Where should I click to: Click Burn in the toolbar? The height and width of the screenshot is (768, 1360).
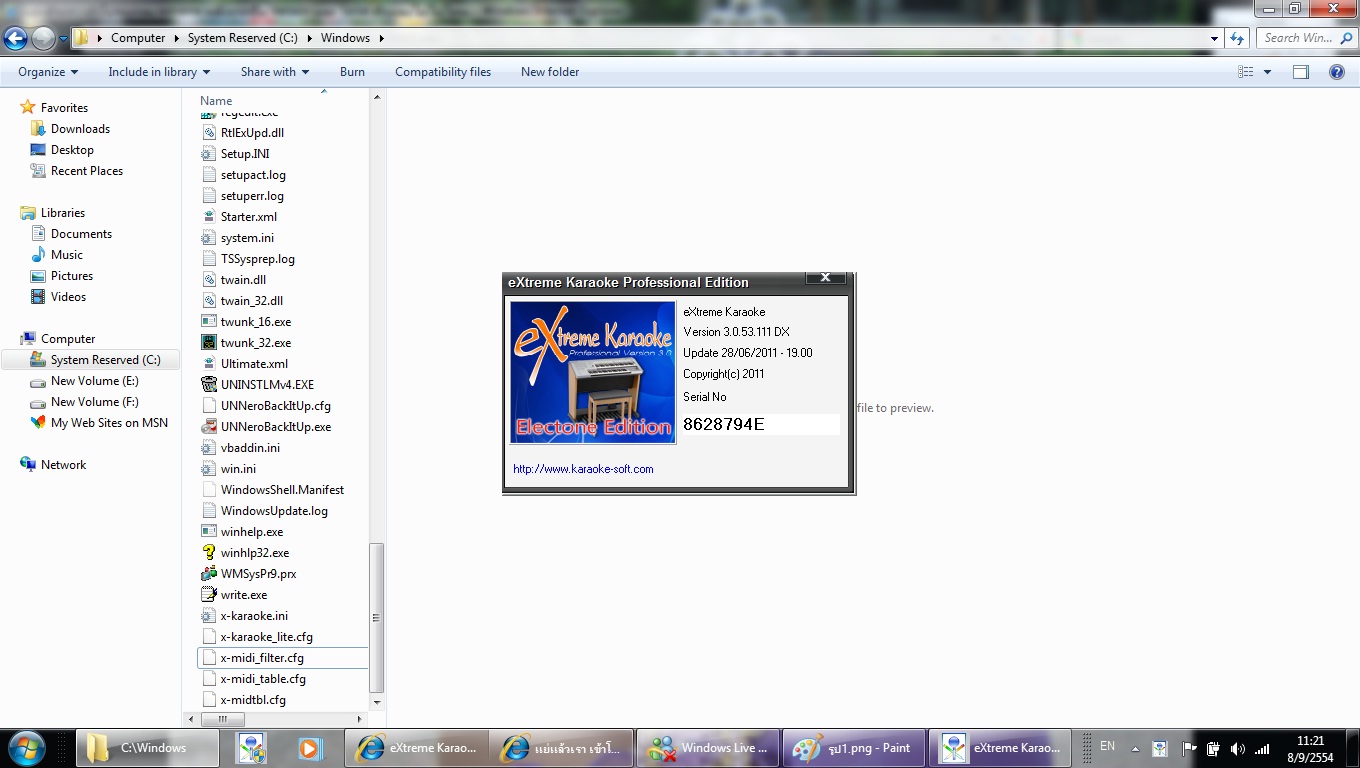[x=352, y=72]
